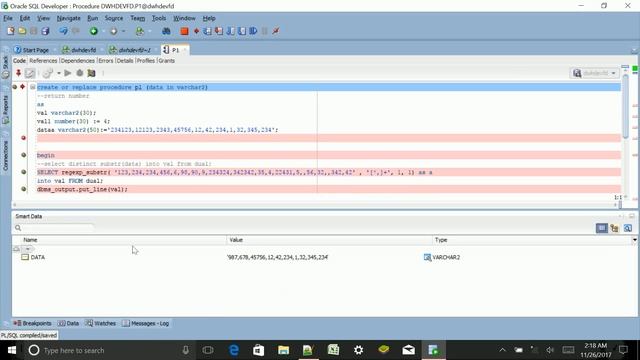Click the binoculars Find DB Object icon
The height and width of the screenshot is (360, 640).
click(166, 31)
